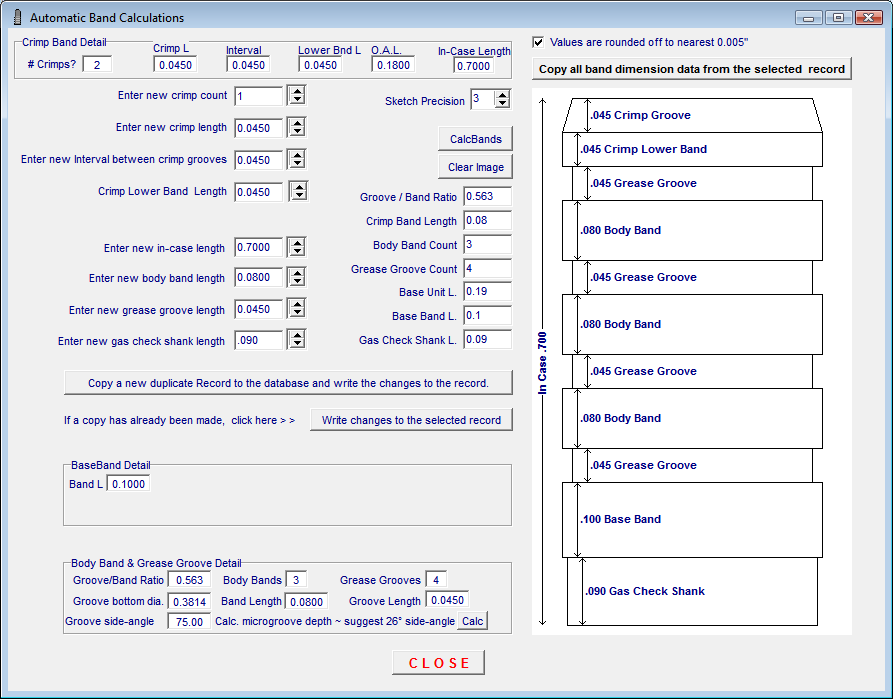This screenshot has height=699, width=893.
Task: Click the Clear Image button
Action: click(x=476, y=167)
